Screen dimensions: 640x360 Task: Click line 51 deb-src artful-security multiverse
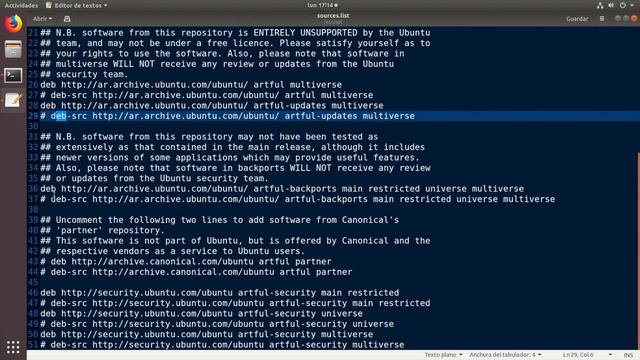click(222, 344)
